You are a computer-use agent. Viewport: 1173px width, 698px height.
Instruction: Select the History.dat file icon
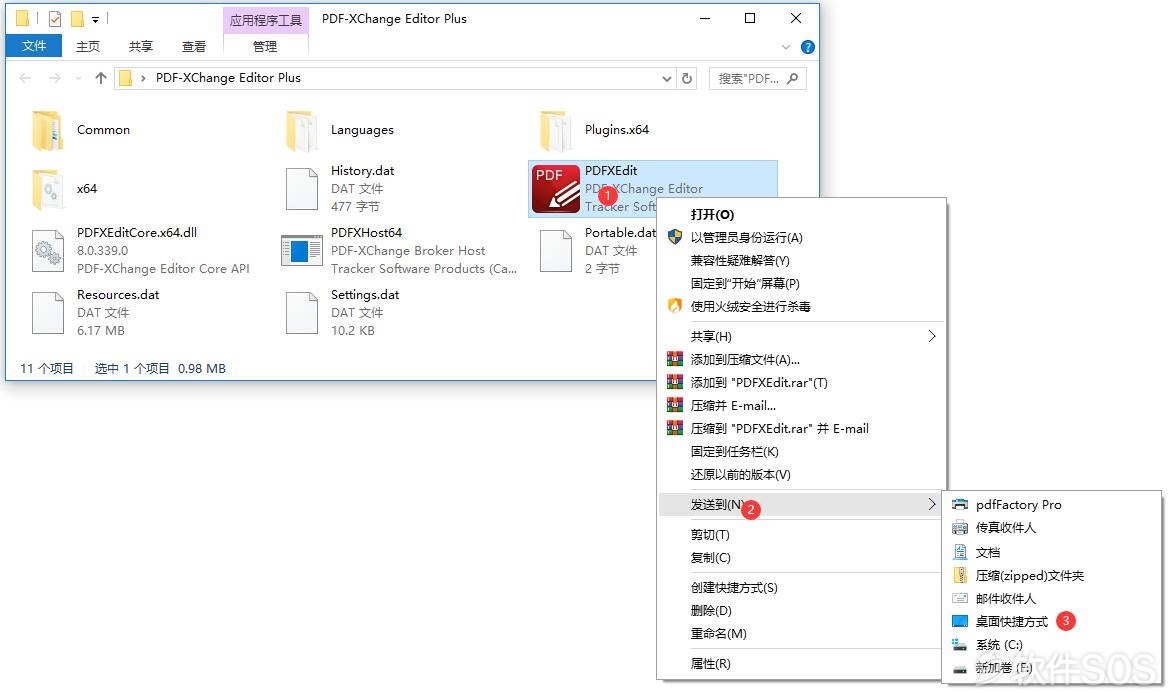click(x=302, y=189)
